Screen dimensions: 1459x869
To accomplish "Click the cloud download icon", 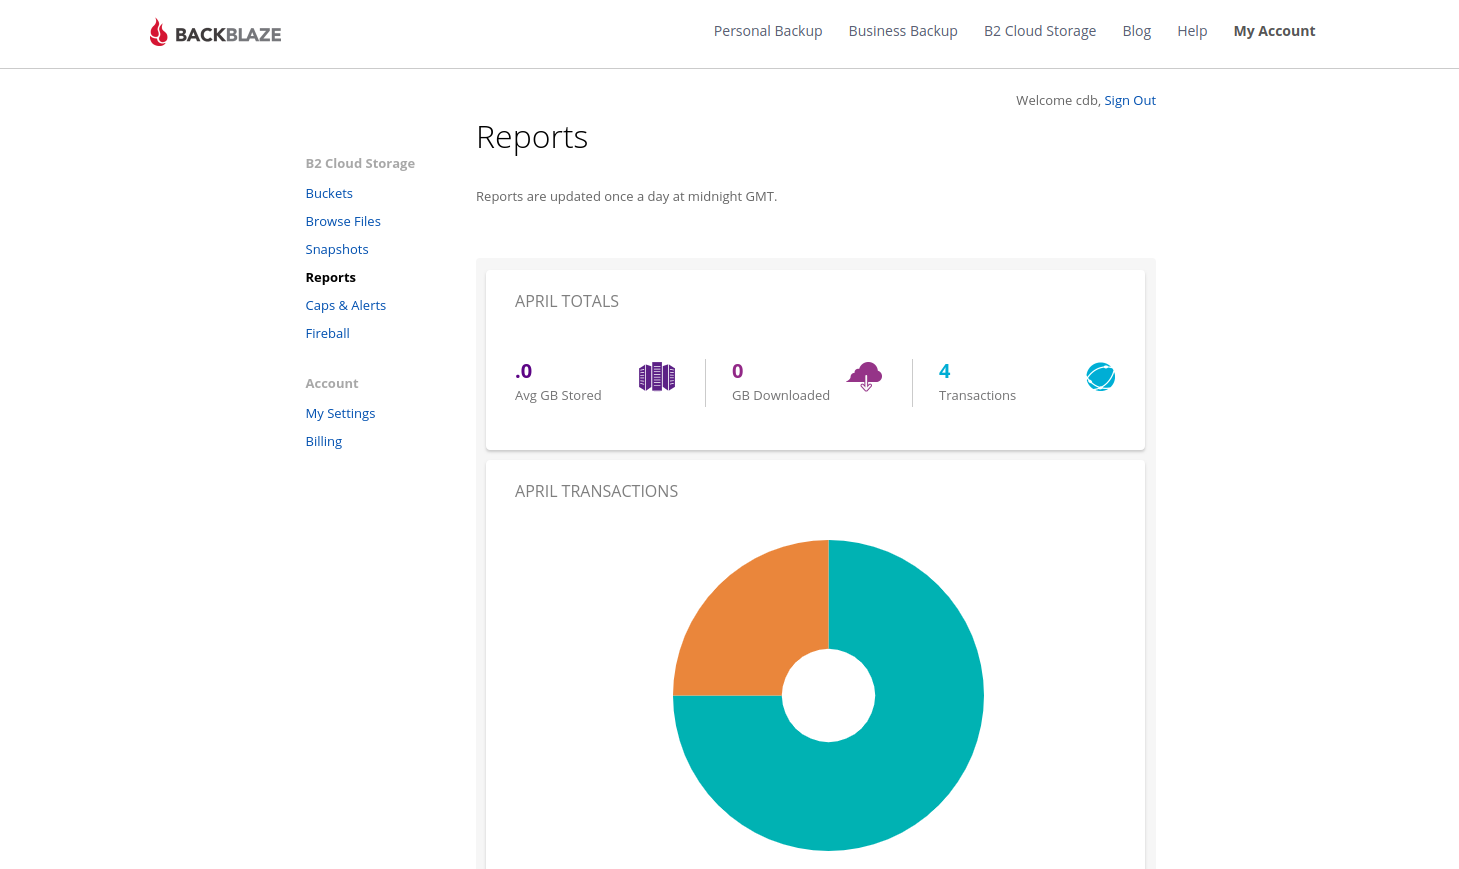I will pos(865,377).
